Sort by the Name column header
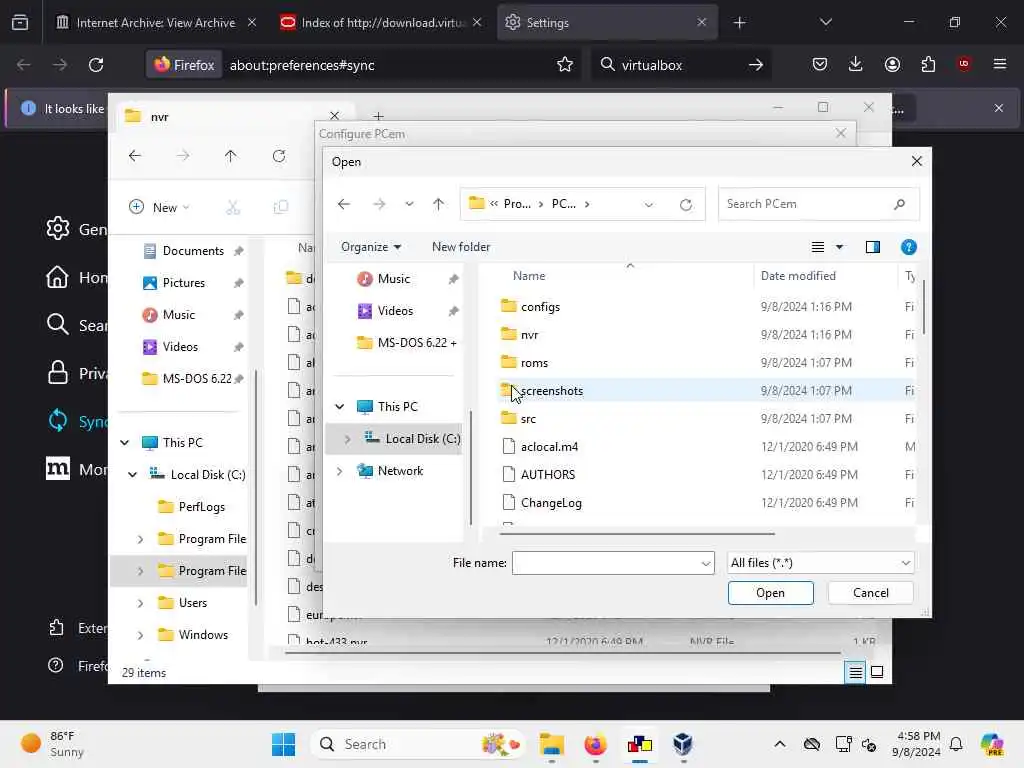1024x768 pixels. [x=528, y=276]
